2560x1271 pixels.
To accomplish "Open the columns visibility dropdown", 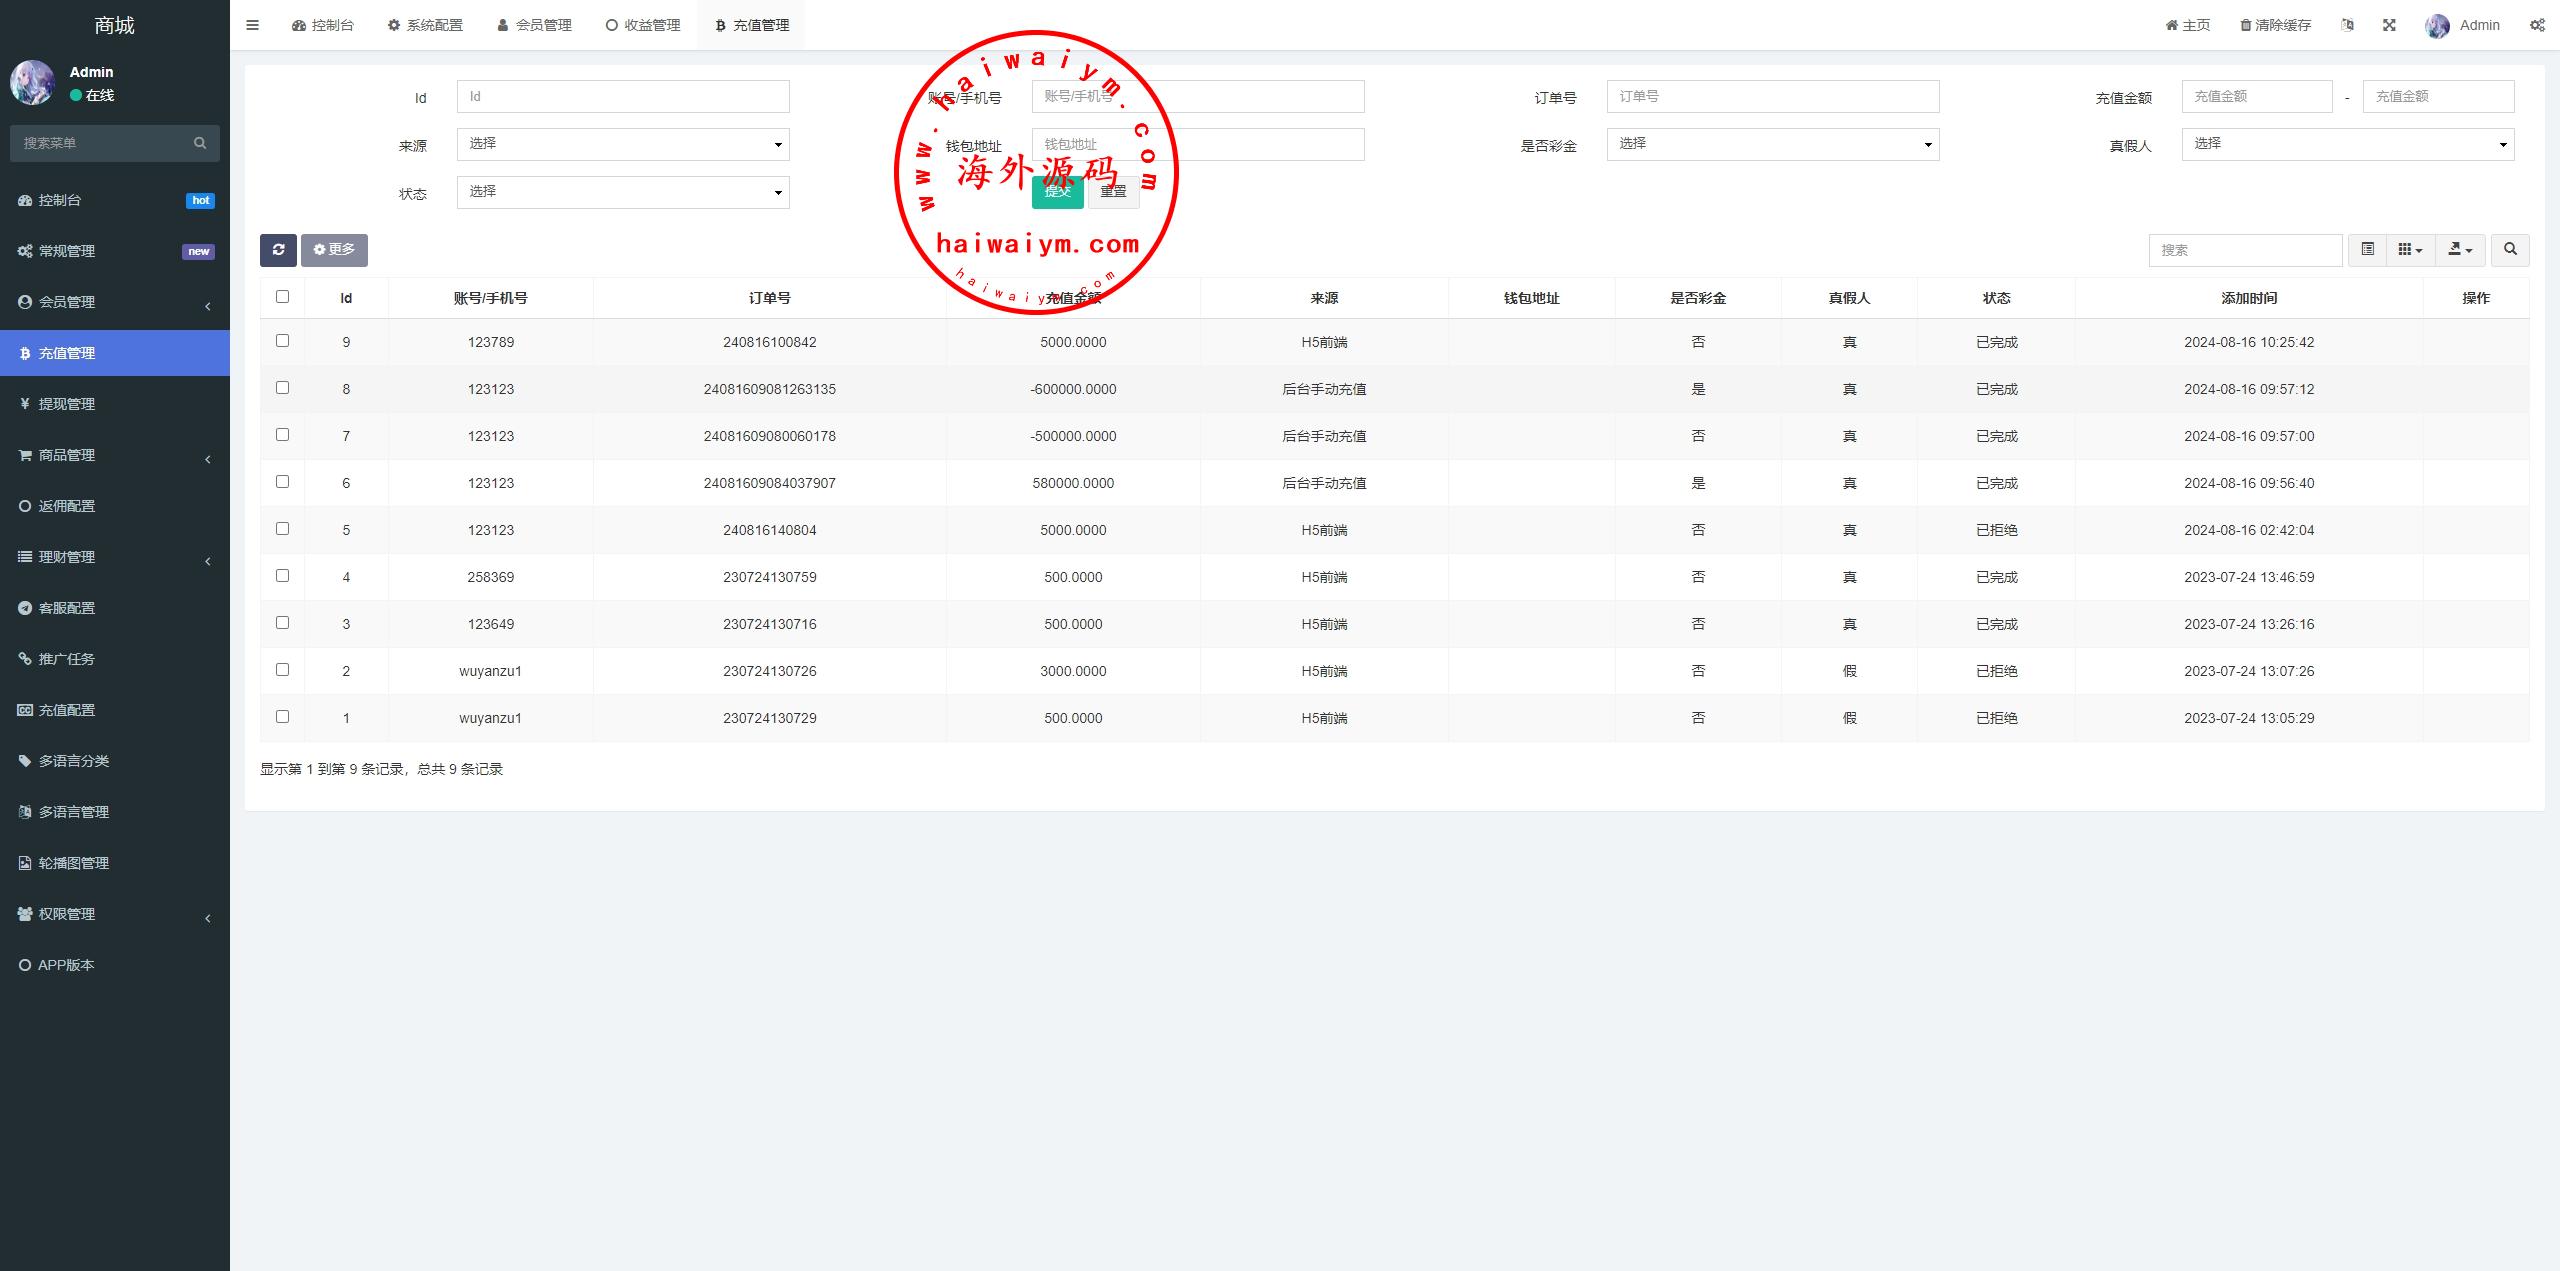I will [2410, 250].
